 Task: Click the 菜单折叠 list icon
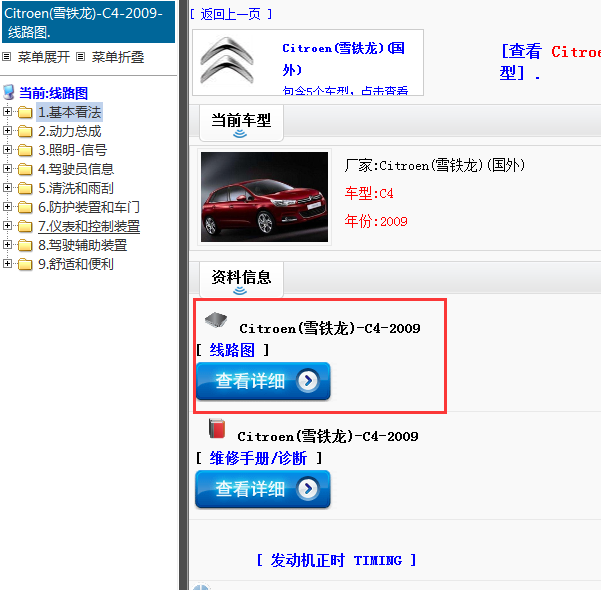[x=80, y=57]
